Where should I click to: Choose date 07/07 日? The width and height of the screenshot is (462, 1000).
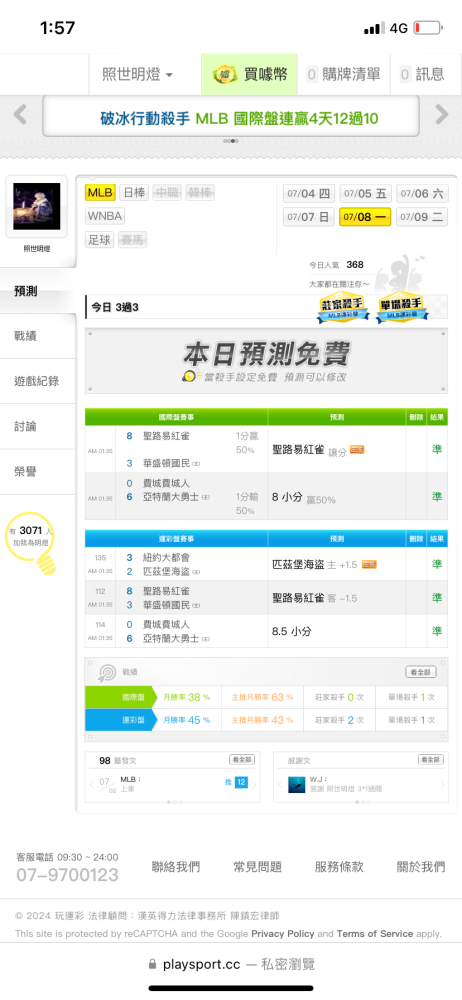click(x=309, y=217)
